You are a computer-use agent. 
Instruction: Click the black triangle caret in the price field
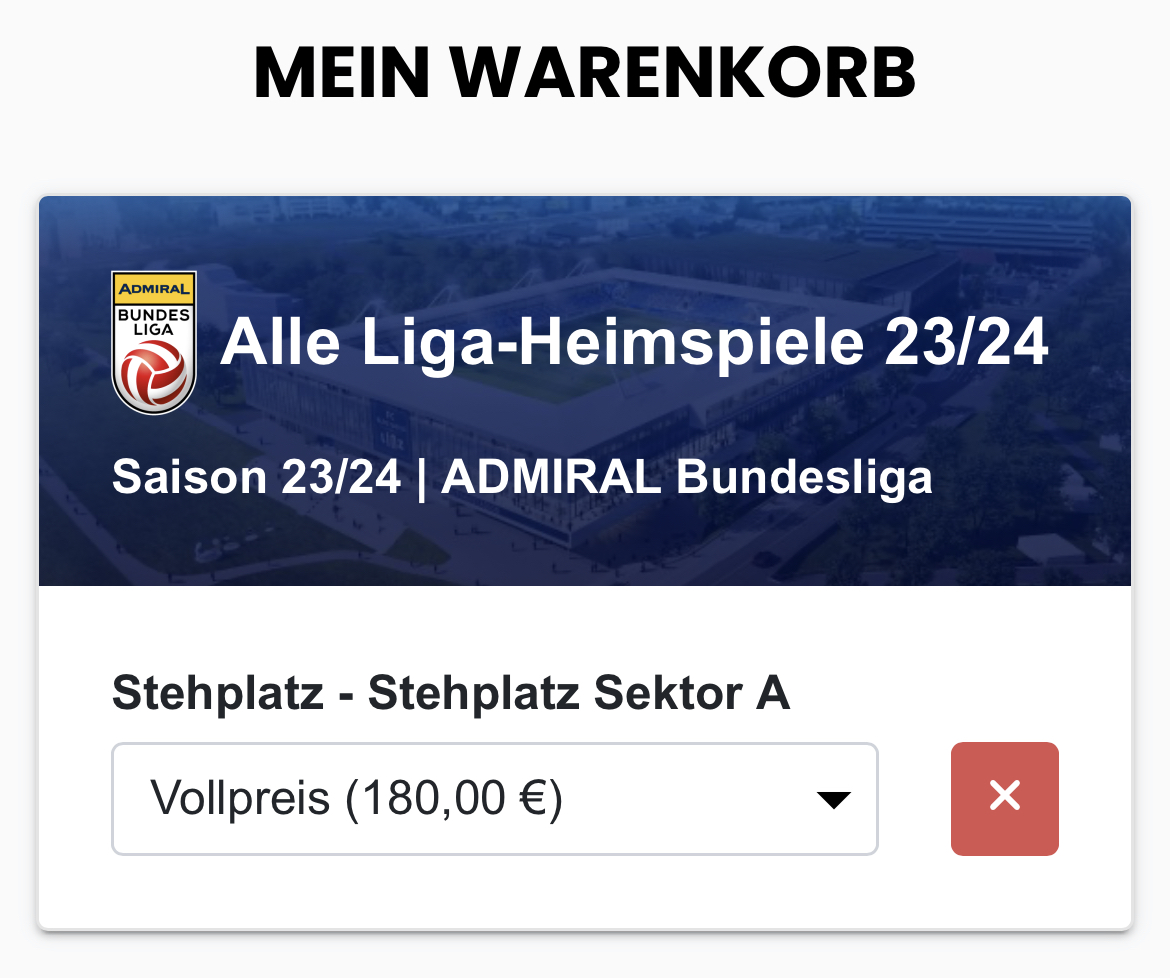click(x=833, y=800)
